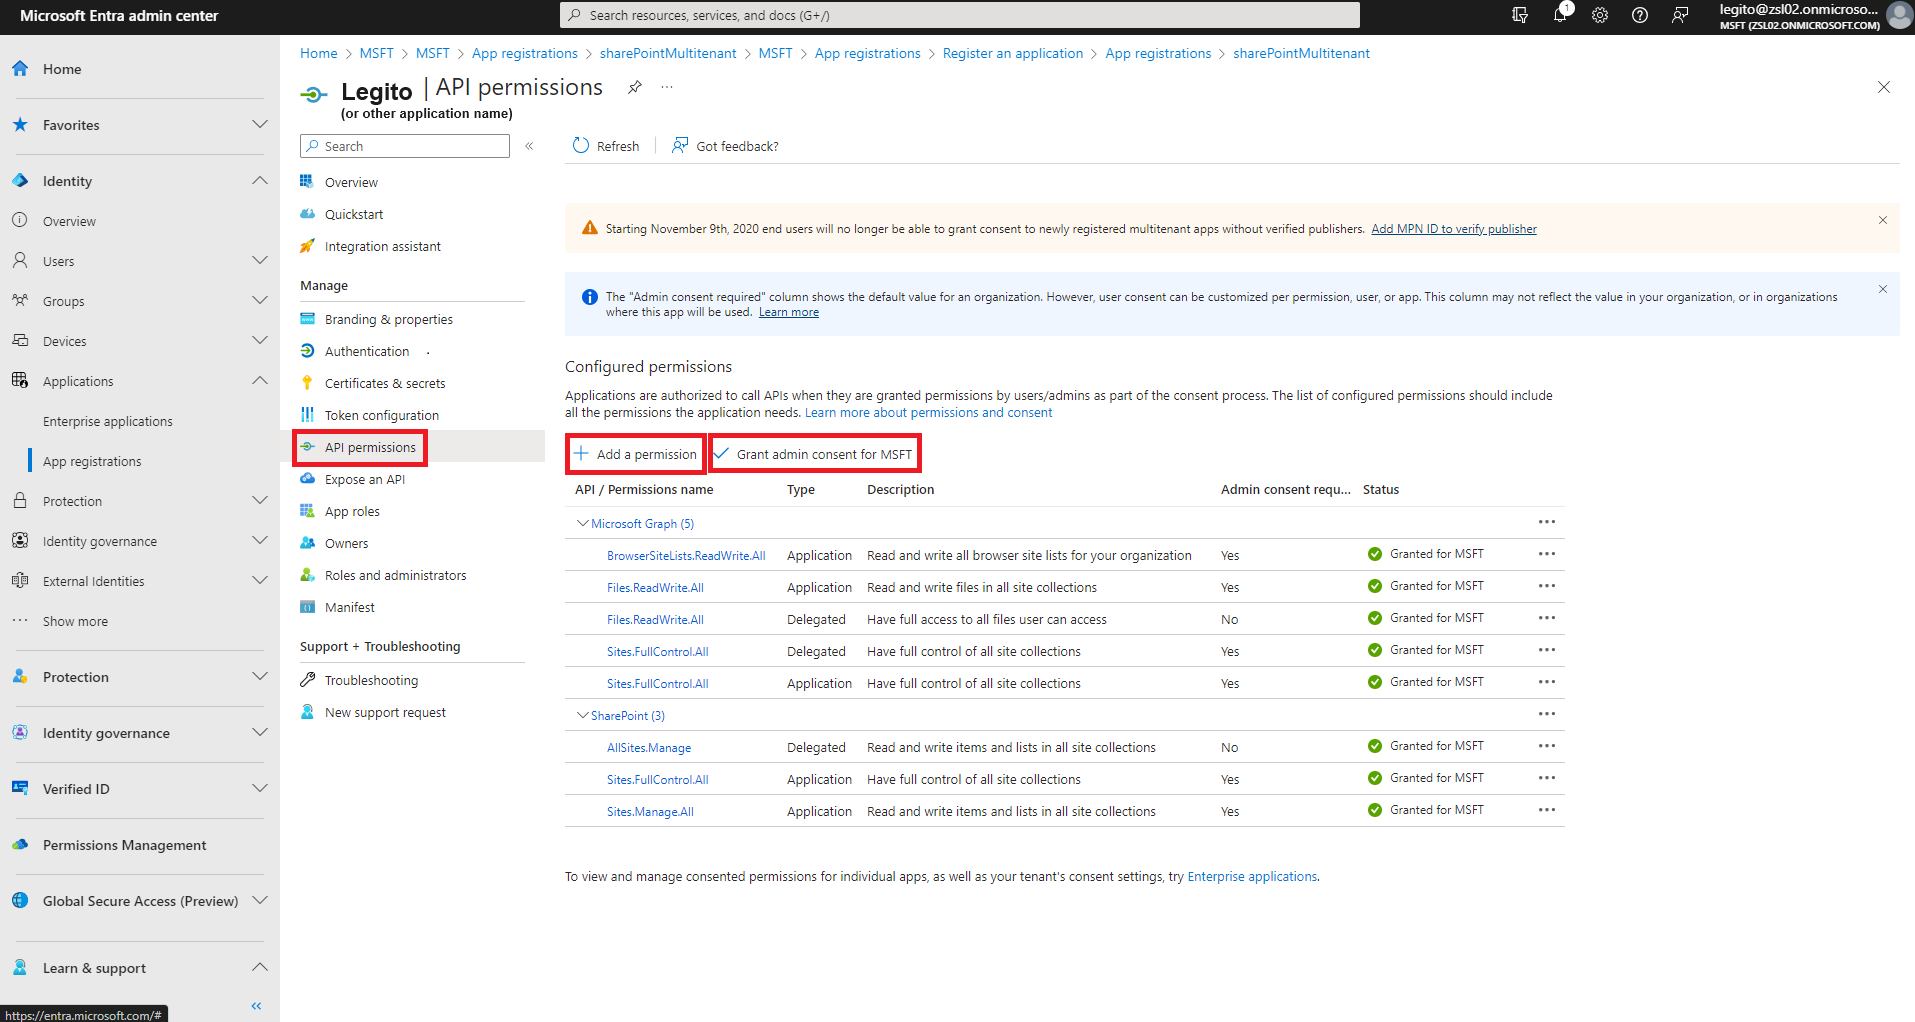This screenshot has height=1022, width=1915.
Task: Open row menu for AllSites.Manage
Action: (x=1547, y=746)
